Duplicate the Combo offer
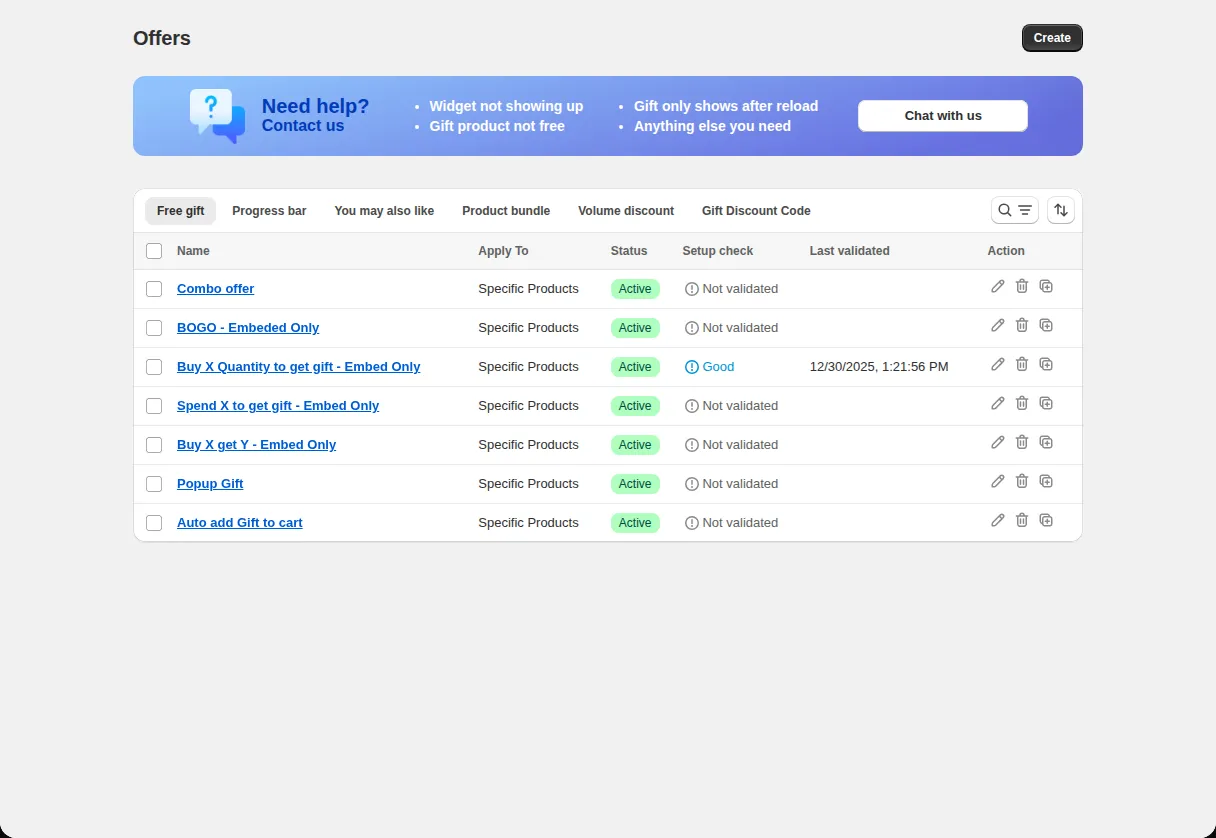The height and width of the screenshot is (838, 1216). (1046, 286)
